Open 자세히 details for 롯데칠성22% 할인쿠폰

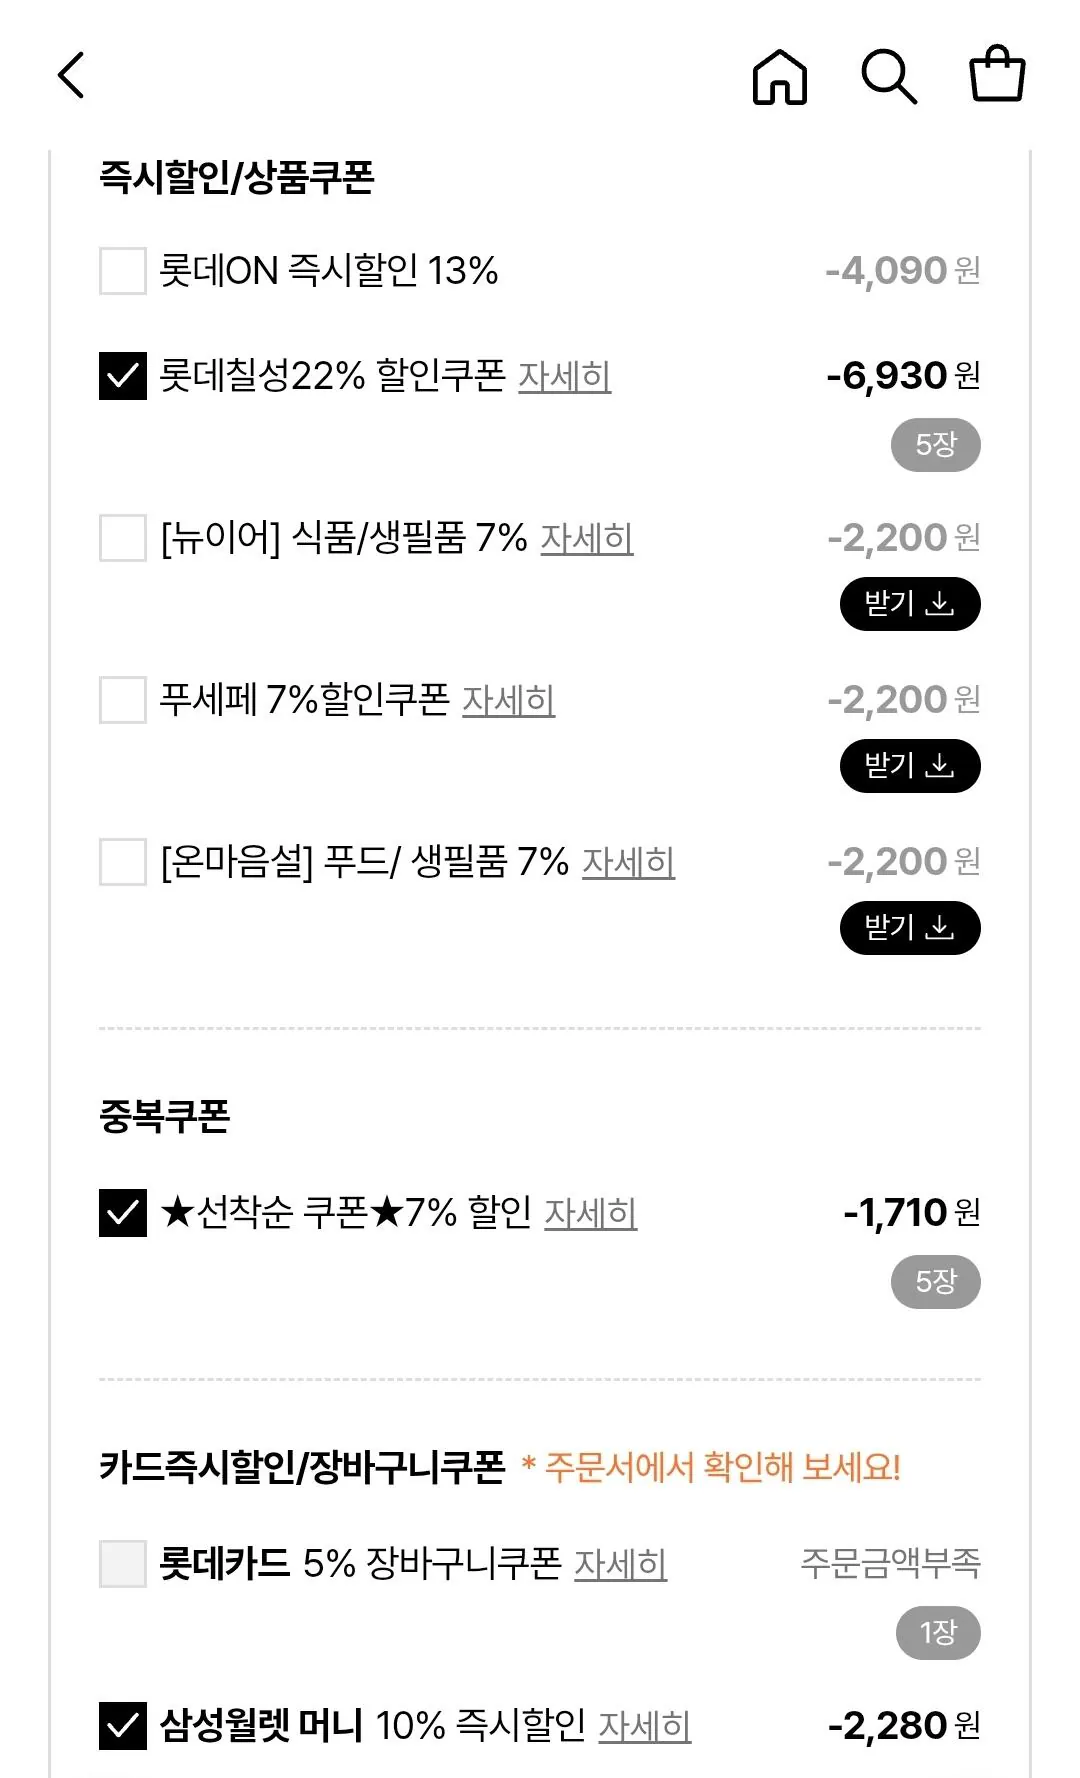pos(564,377)
